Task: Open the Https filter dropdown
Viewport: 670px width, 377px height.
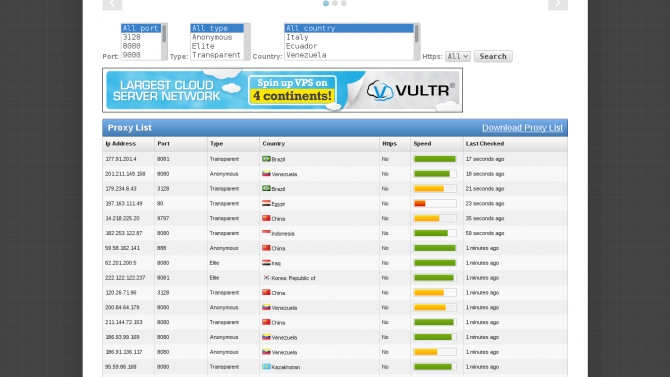Action: coord(458,56)
